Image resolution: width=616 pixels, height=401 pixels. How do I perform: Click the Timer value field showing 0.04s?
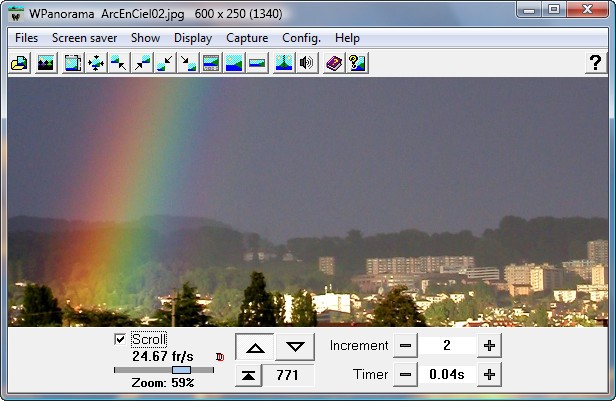click(x=447, y=375)
